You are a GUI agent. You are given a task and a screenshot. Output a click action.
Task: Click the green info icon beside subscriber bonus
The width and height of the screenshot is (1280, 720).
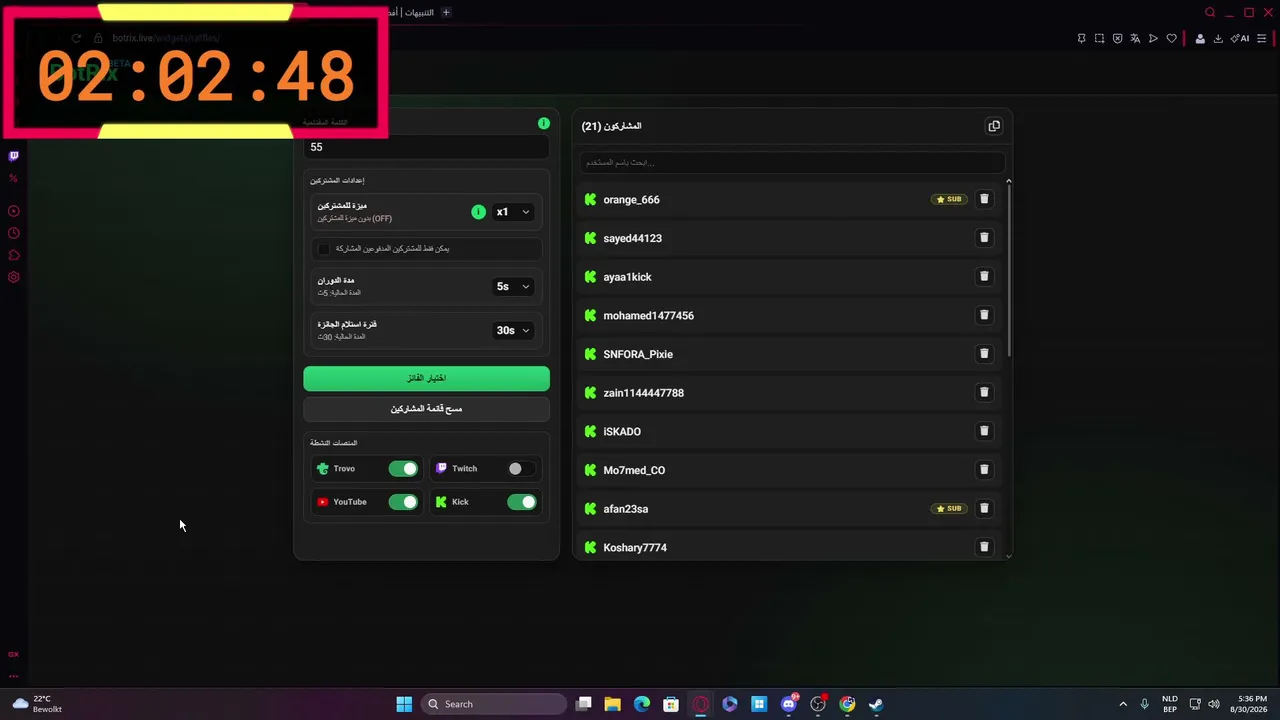point(478,212)
